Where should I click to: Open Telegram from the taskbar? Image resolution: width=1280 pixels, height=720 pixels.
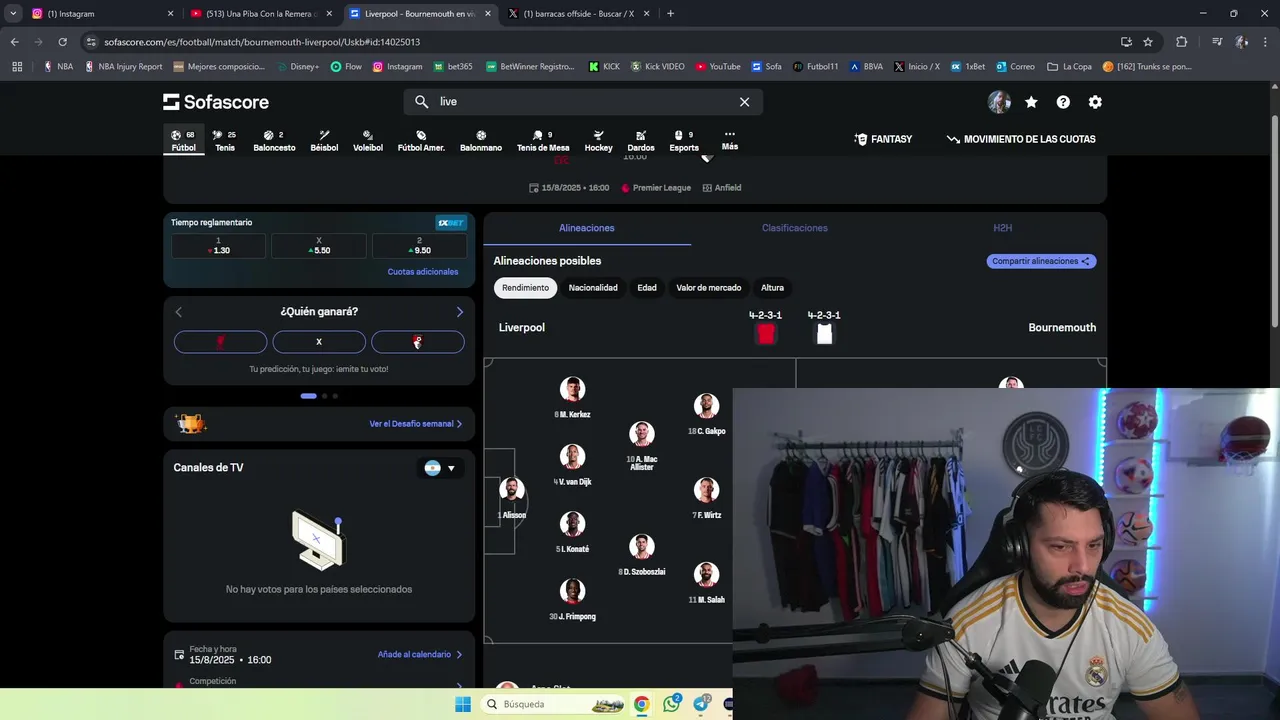click(x=701, y=704)
